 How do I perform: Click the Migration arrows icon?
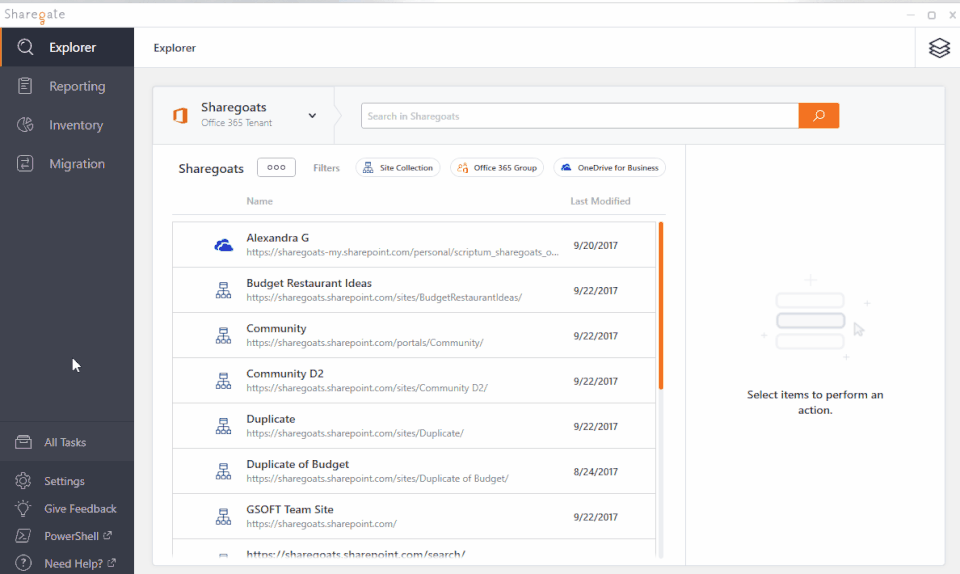click(25, 163)
